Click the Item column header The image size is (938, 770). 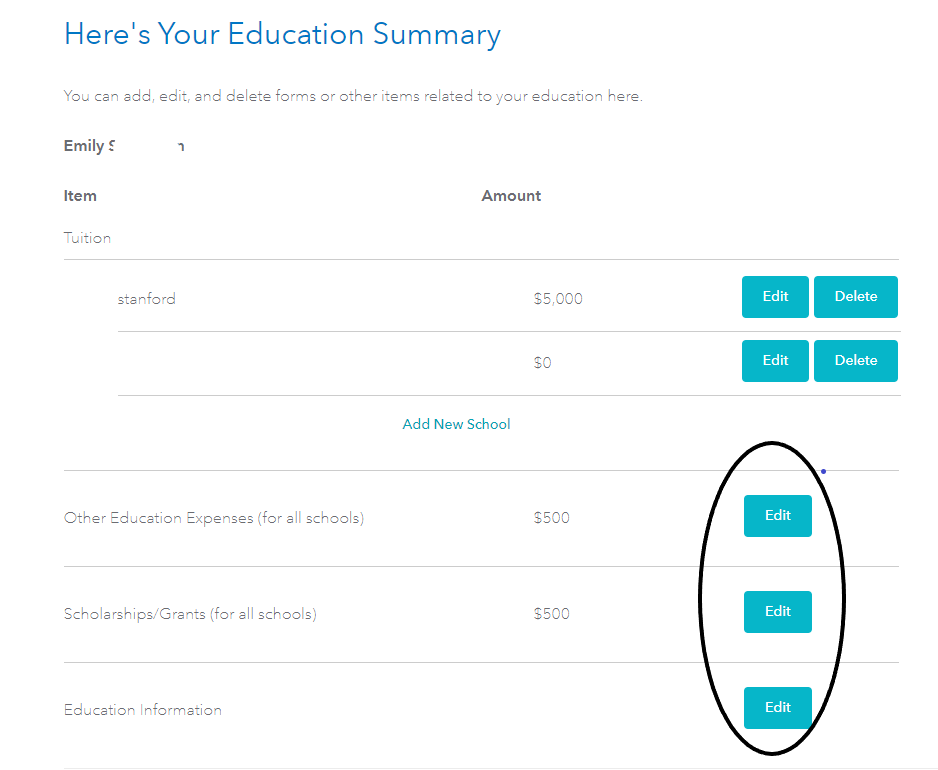pyautogui.click(x=80, y=195)
